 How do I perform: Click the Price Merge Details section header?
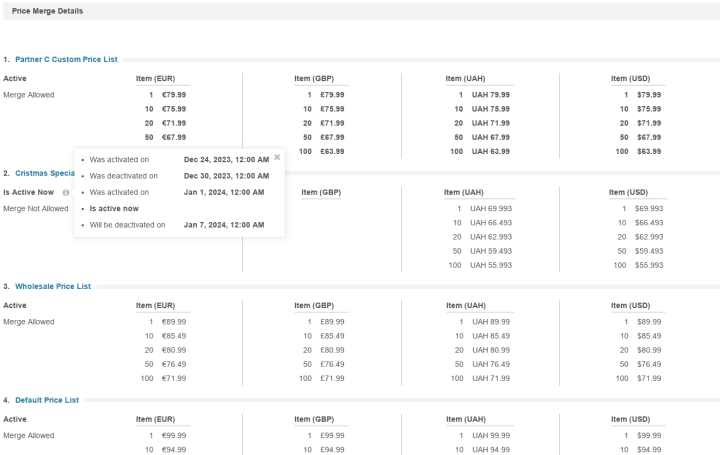47,11
